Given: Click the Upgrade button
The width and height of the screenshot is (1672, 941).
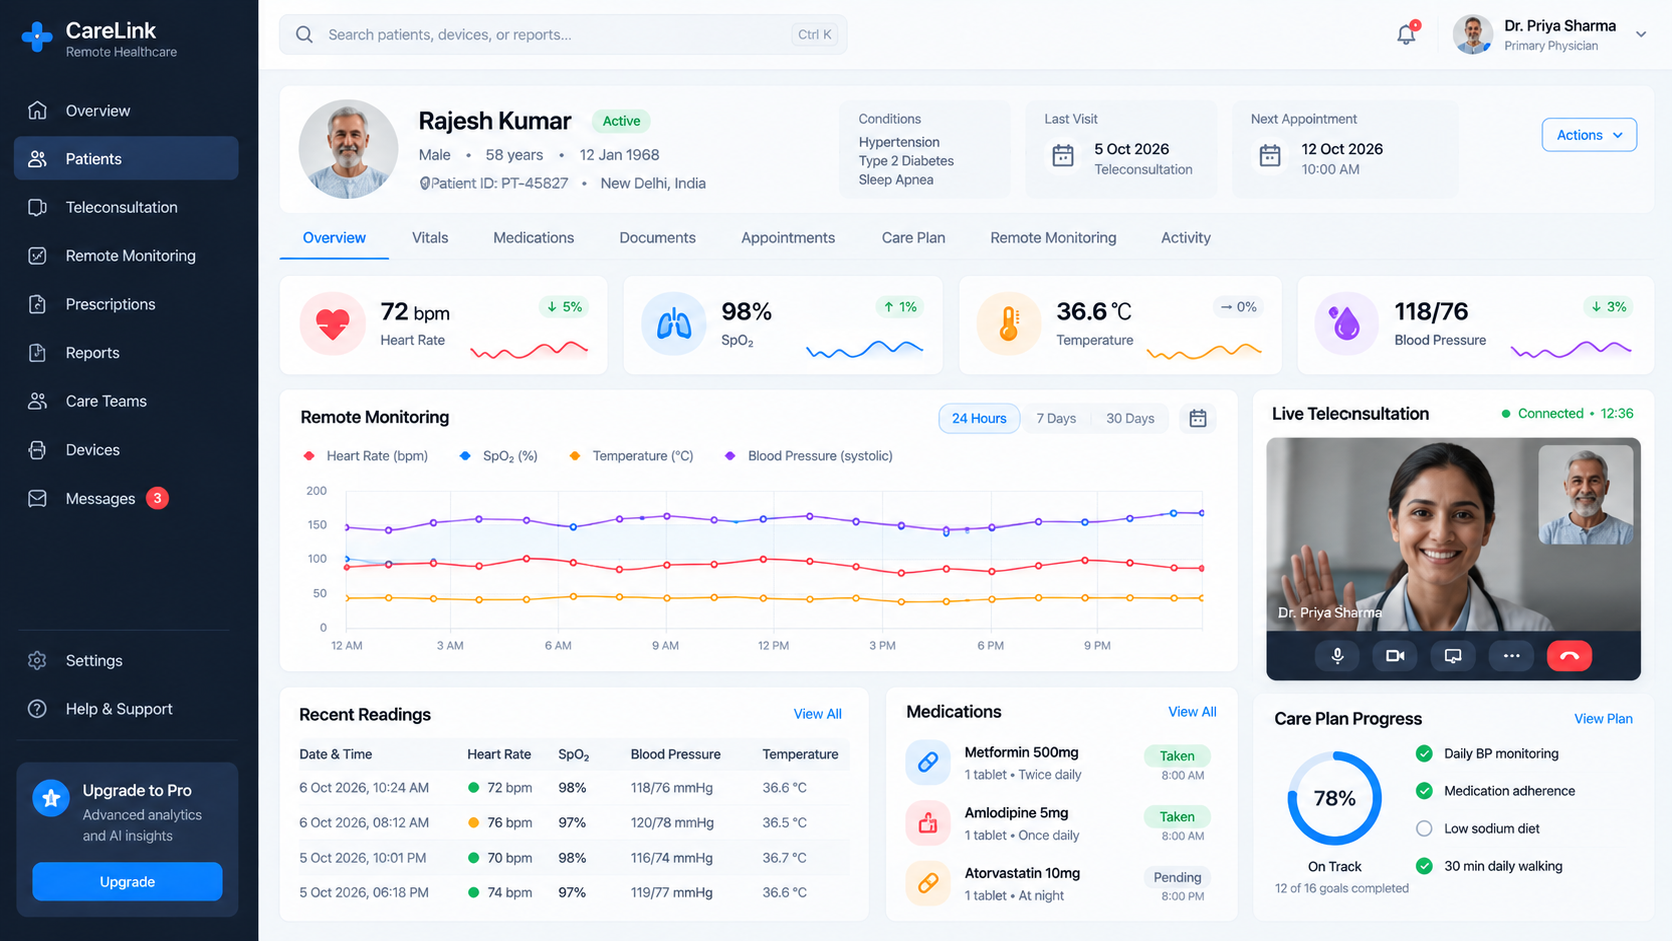Looking at the screenshot, I should (x=127, y=882).
